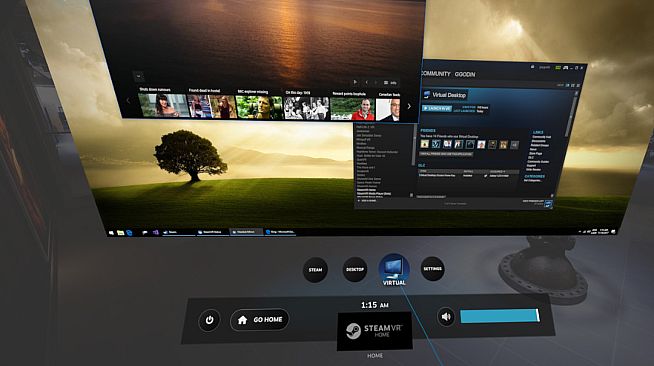Click the '+' more friends tile

pos(515,145)
